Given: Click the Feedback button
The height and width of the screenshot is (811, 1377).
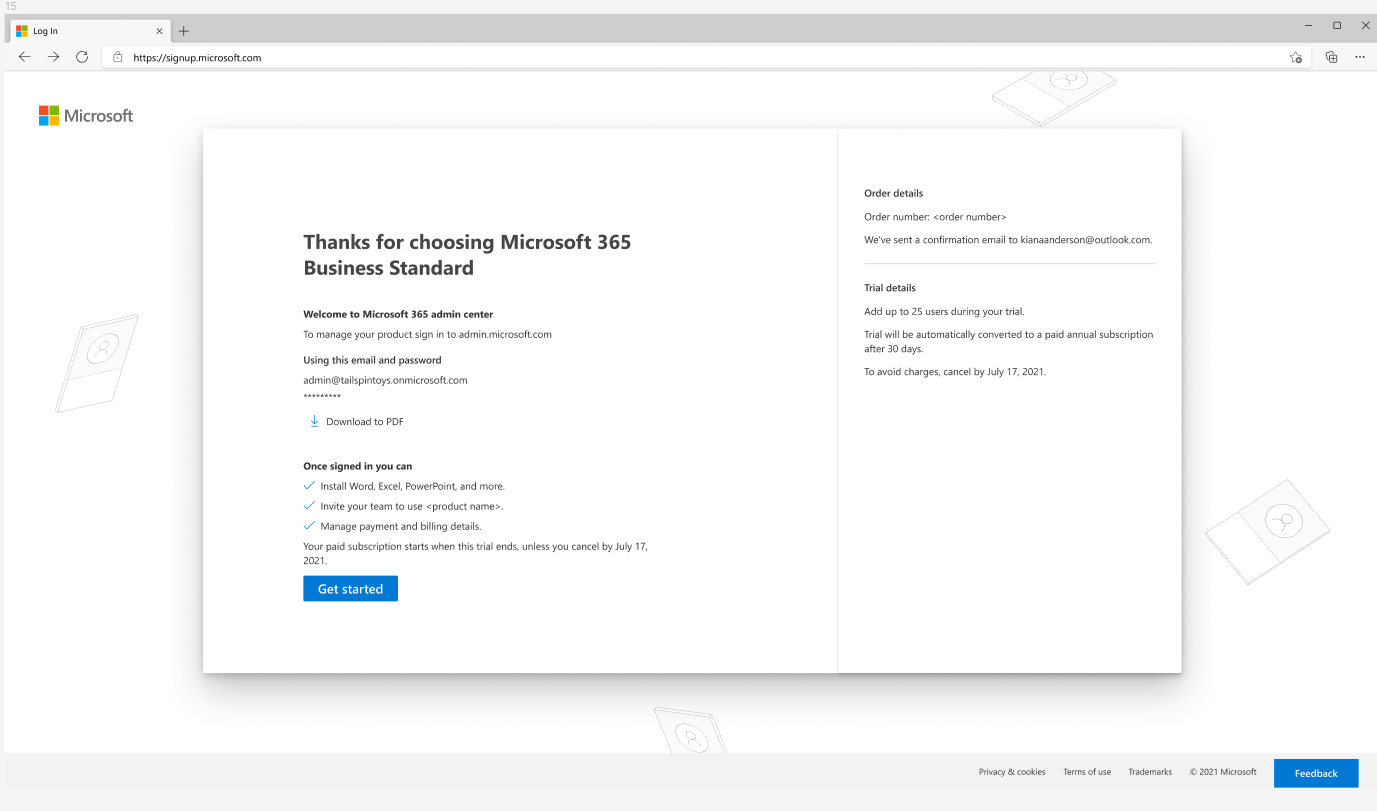Looking at the screenshot, I should [x=1316, y=773].
